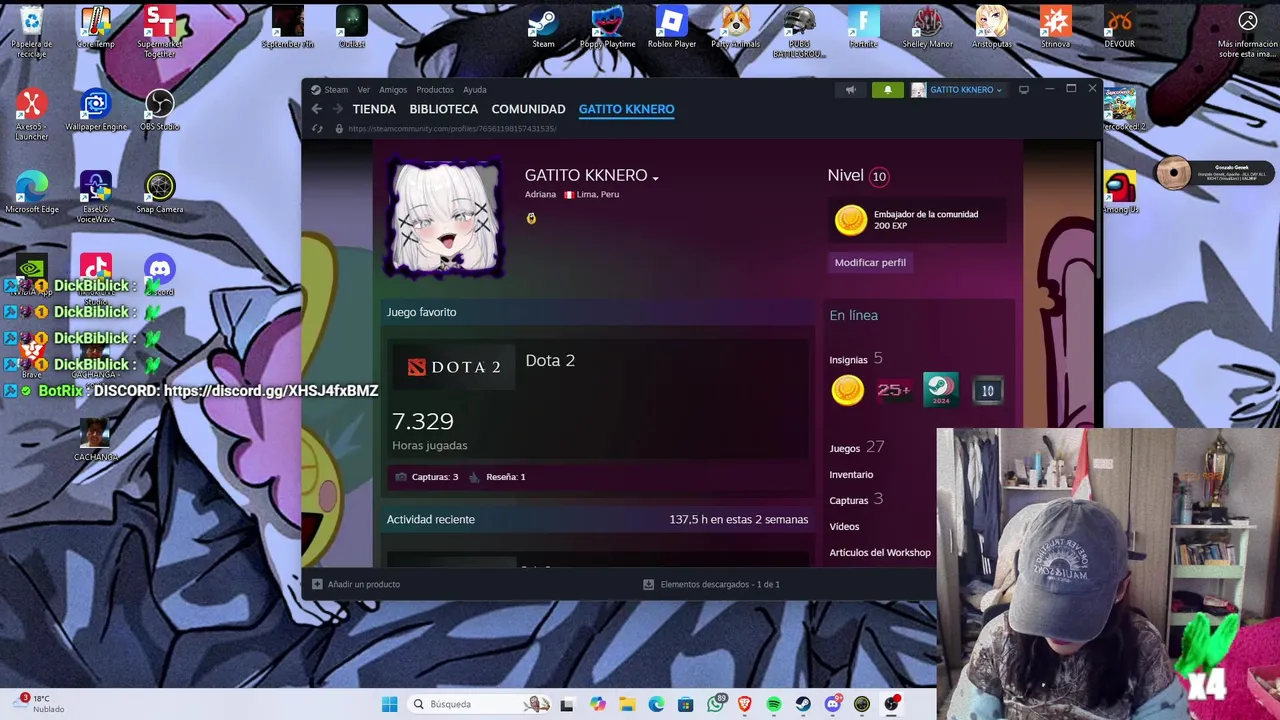Image resolution: width=1280 pixels, height=720 pixels.
Task: Open Supermarket Together desktop icon
Action: [x=160, y=32]
